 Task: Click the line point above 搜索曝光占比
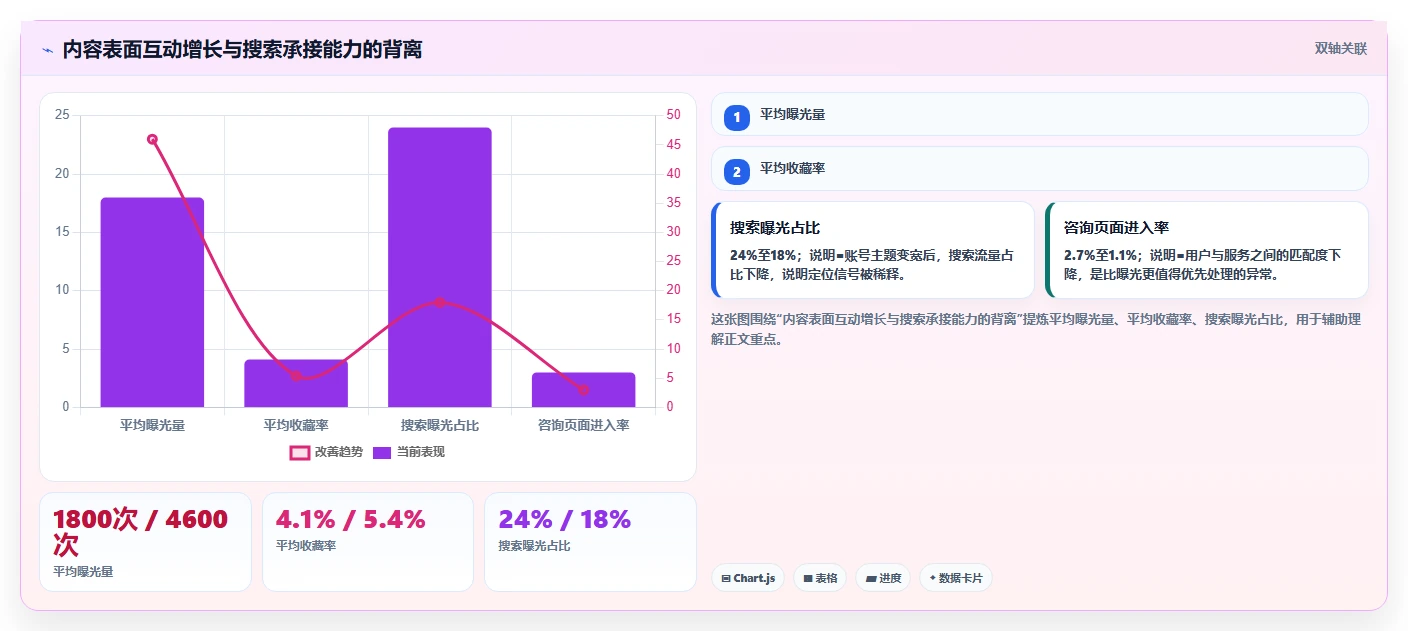[440, 302]
